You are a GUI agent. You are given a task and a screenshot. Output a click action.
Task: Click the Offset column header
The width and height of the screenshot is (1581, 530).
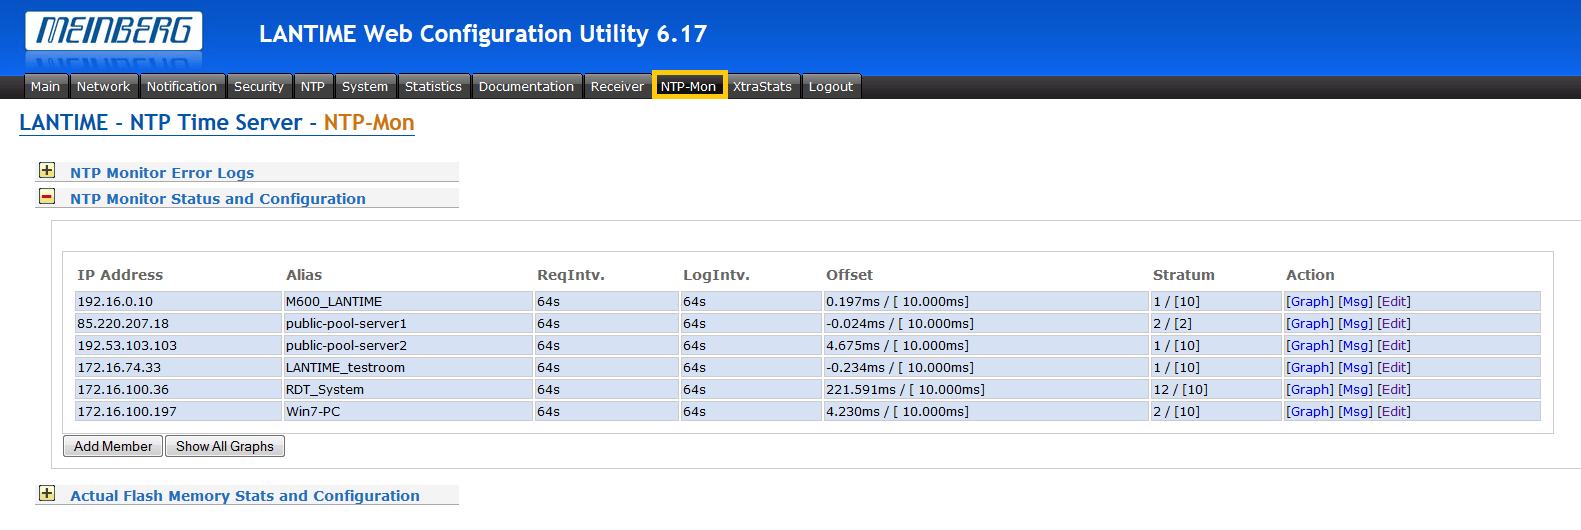click(x=849, y=275)
